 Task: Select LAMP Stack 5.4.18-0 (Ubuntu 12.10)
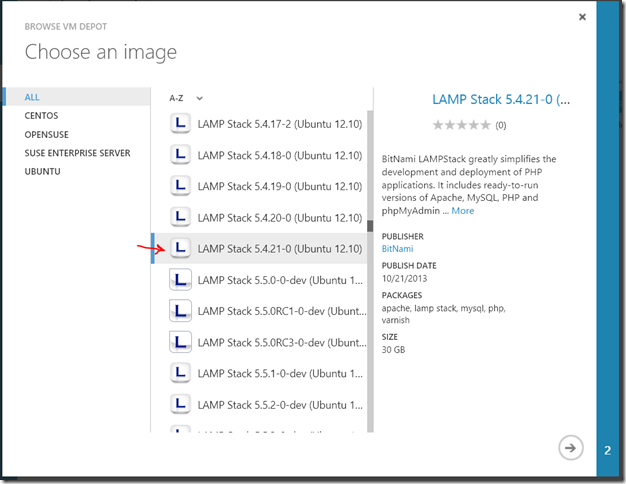coord(260,155)
